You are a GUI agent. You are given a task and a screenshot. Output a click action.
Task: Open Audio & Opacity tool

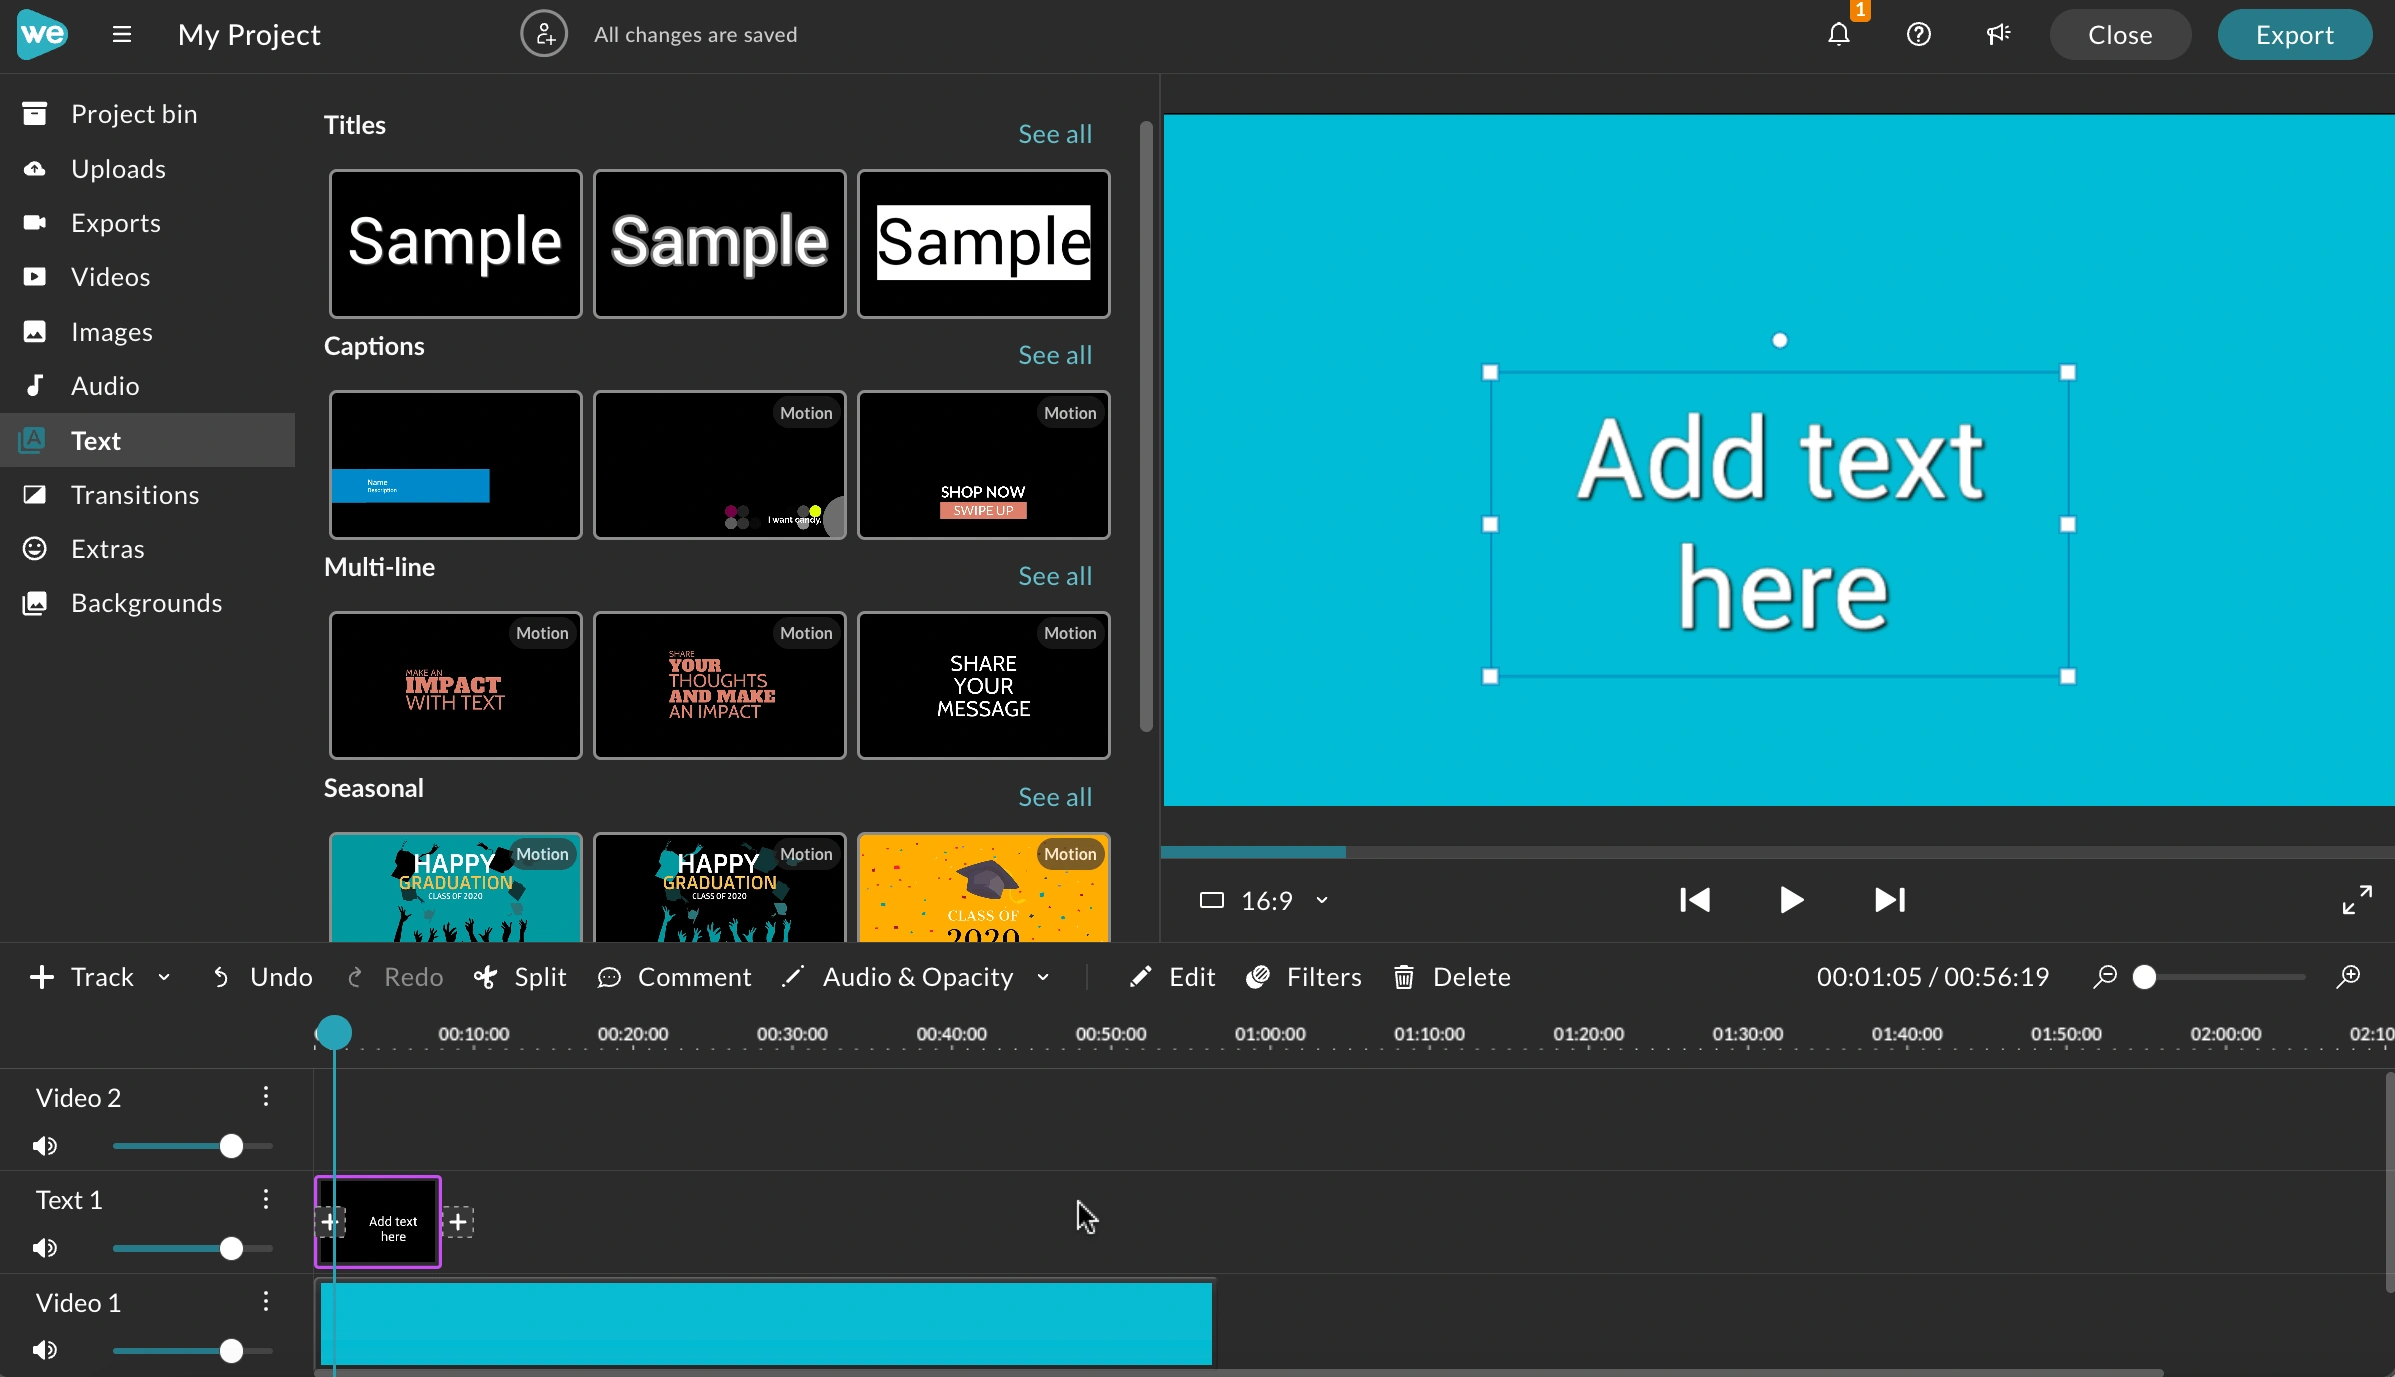coord(898,977)
